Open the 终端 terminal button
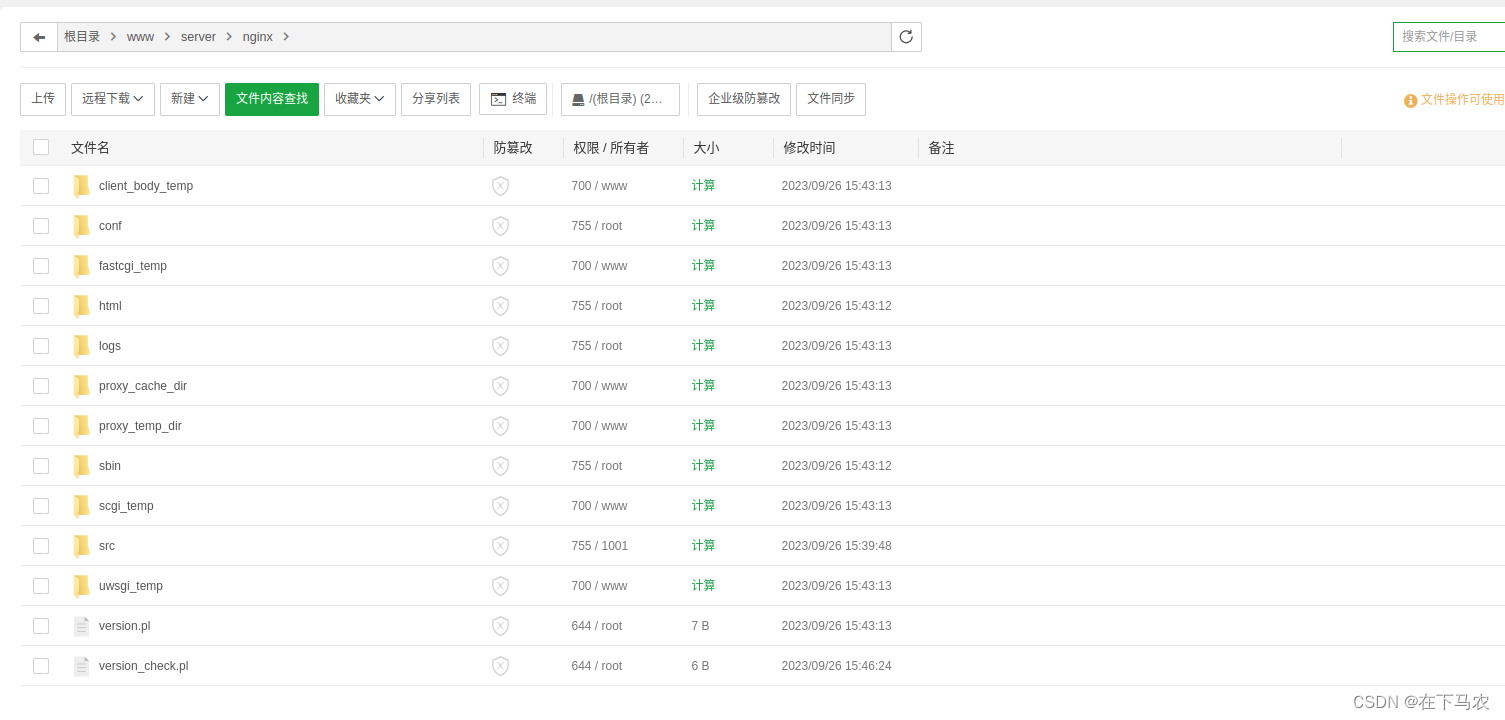Image resolution: width=1505 pixels, height=720 pixels. pyautogui.click(x=513, y=99)
